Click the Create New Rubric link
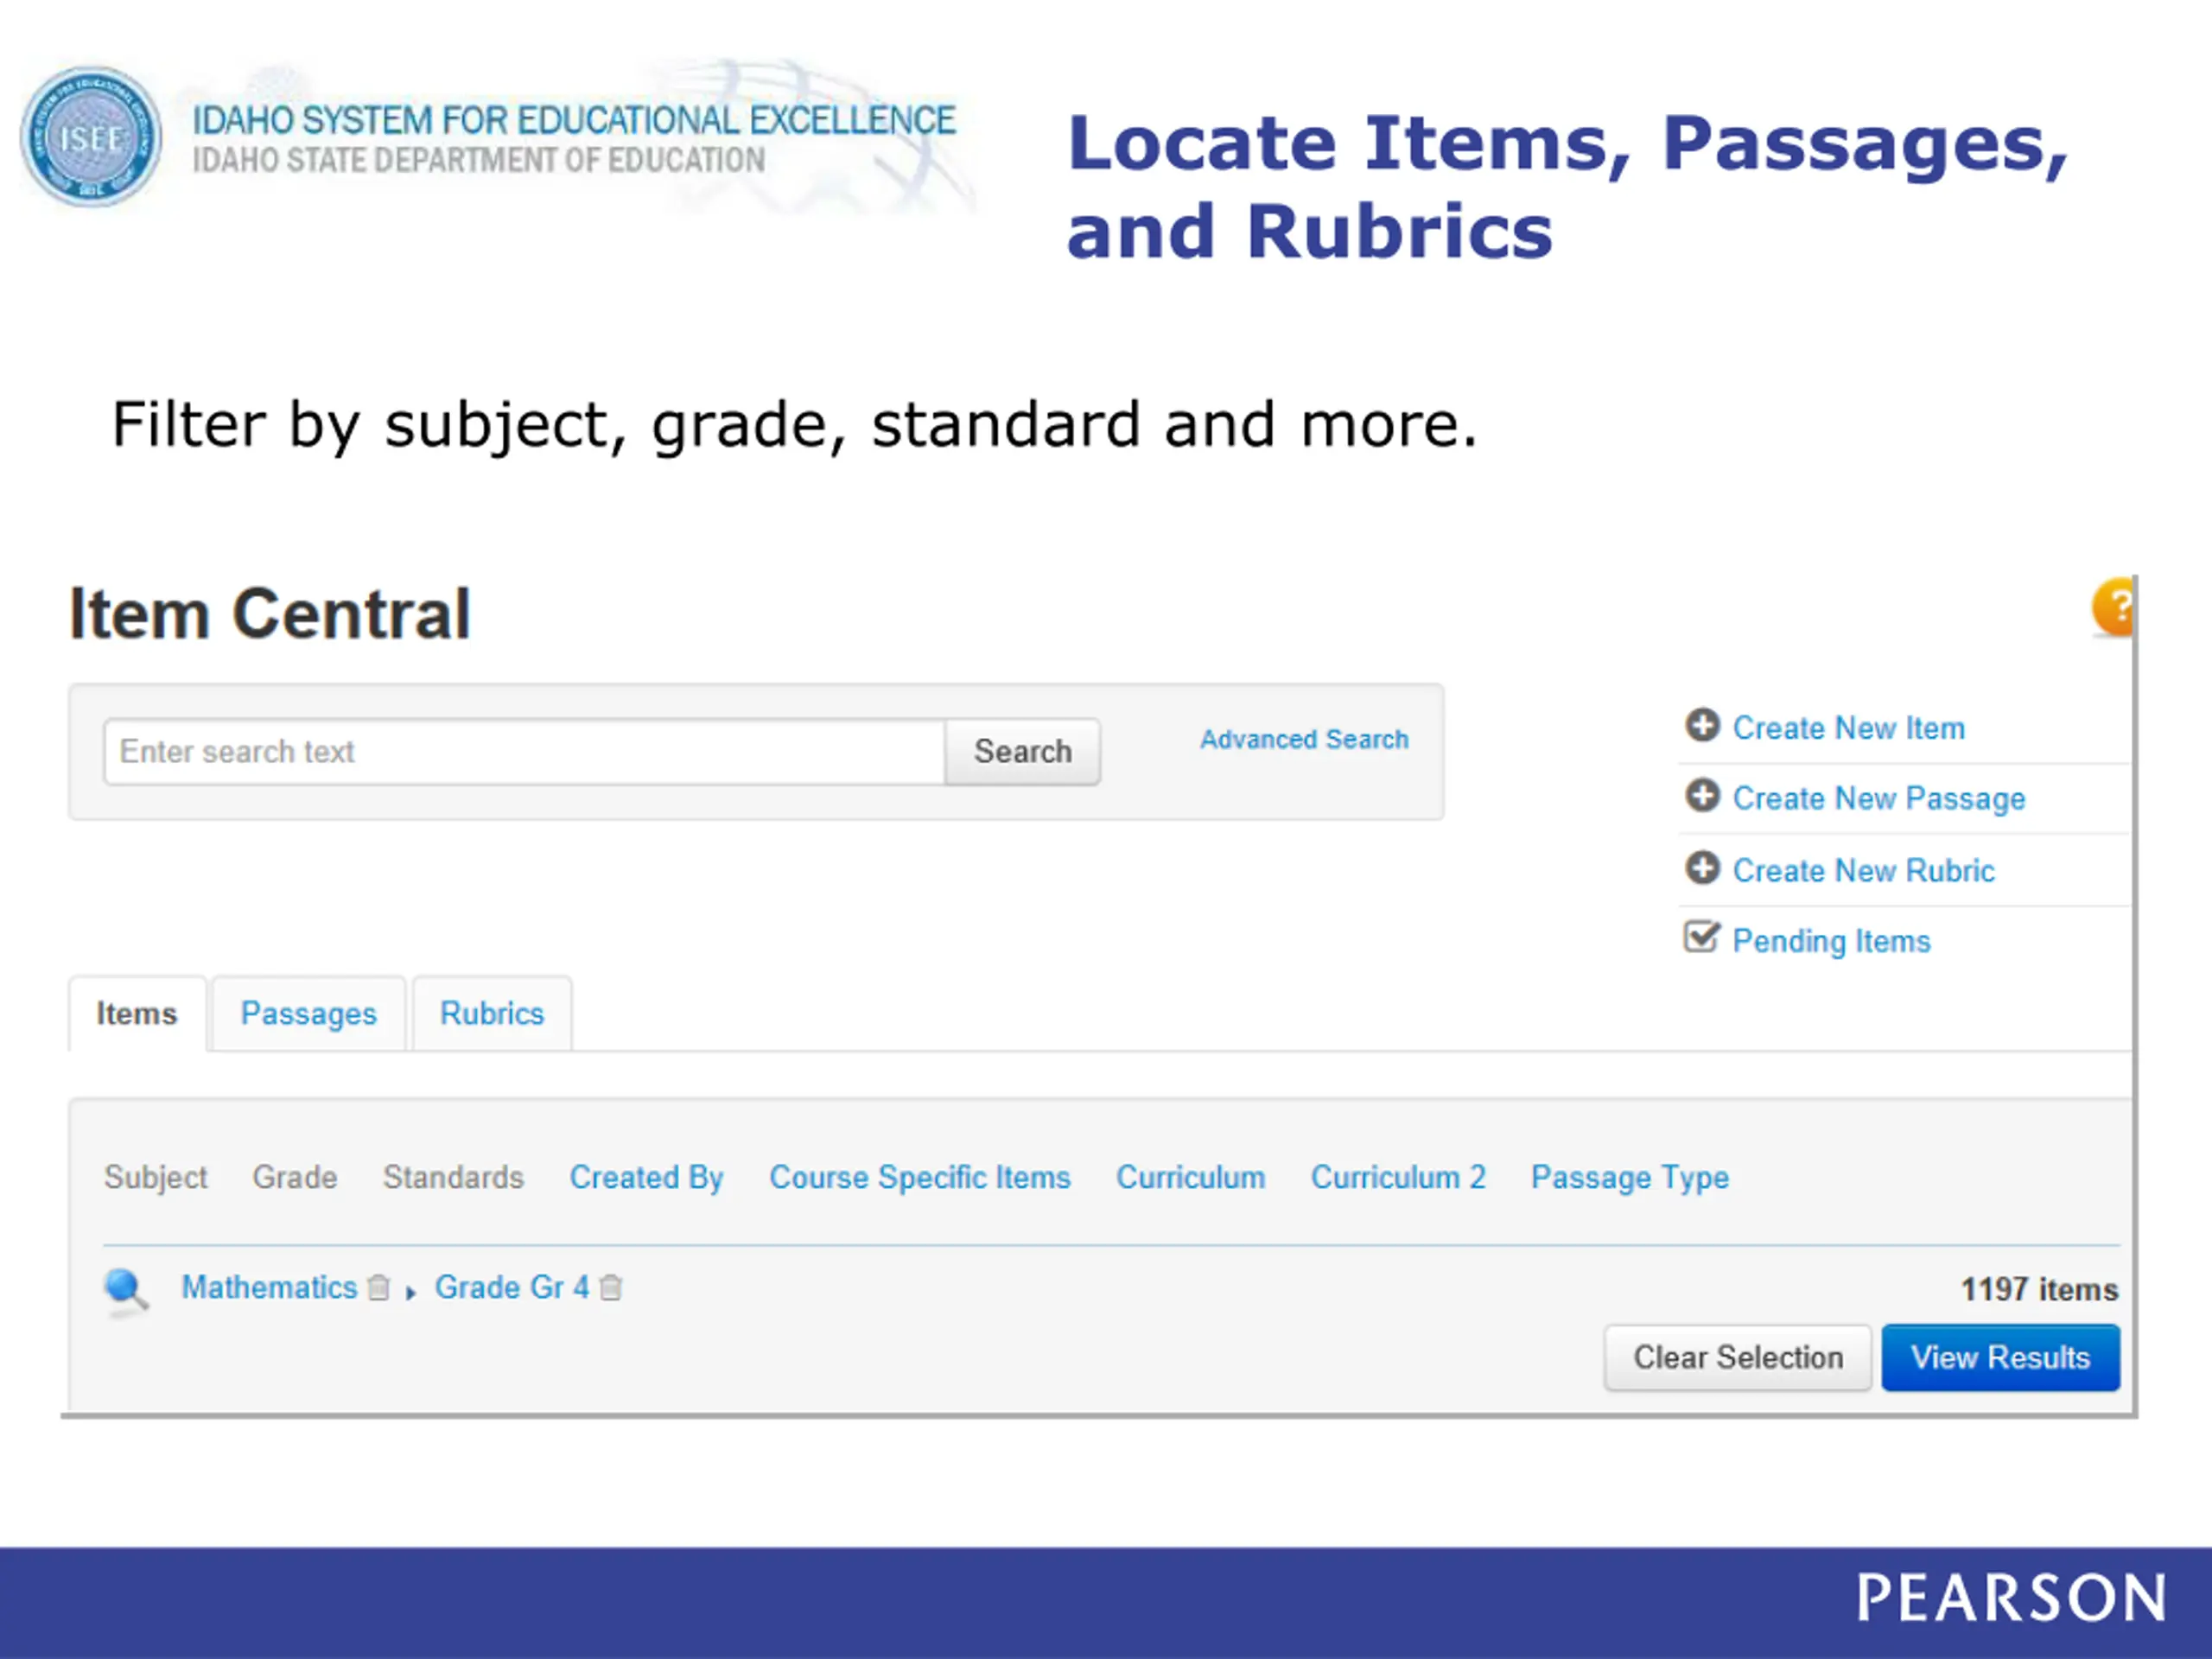The image size is (2212, 1659). point(1864,871)
